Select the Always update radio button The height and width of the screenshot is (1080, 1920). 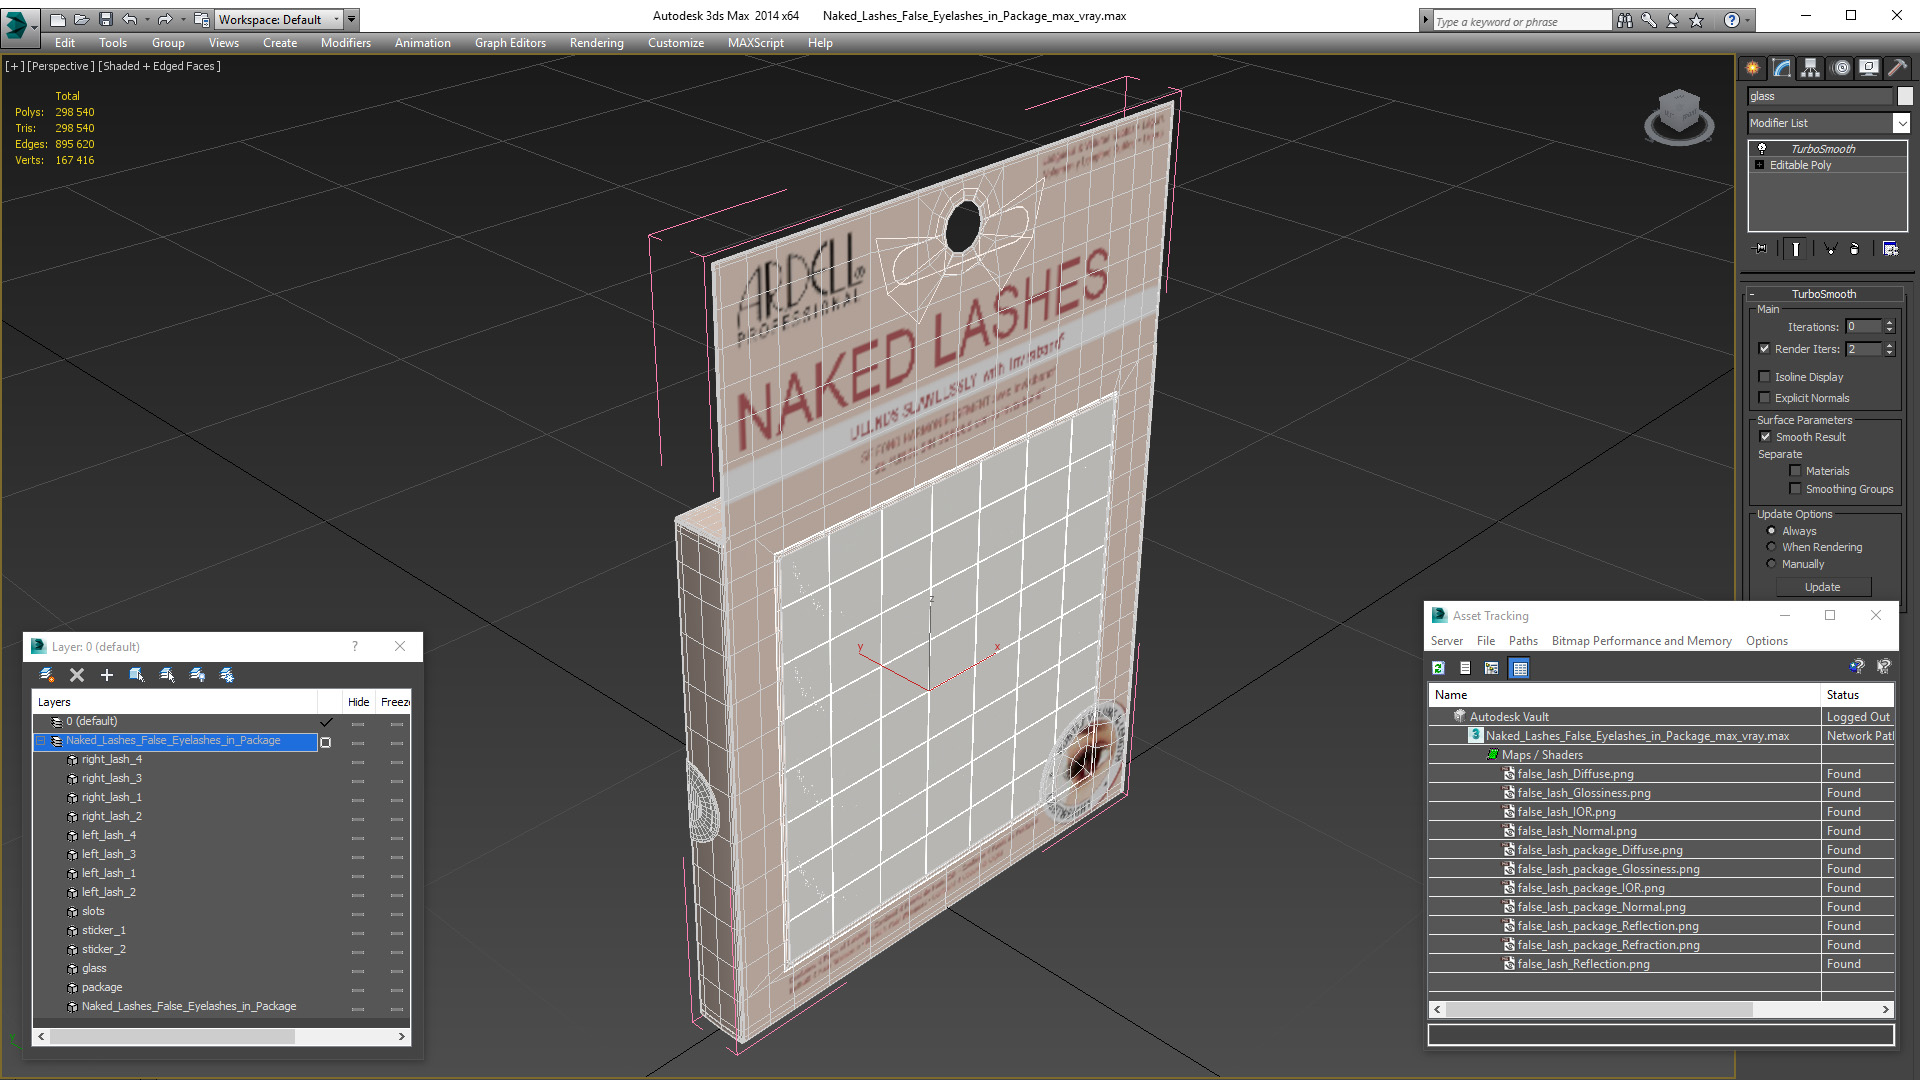[1771, 531]
